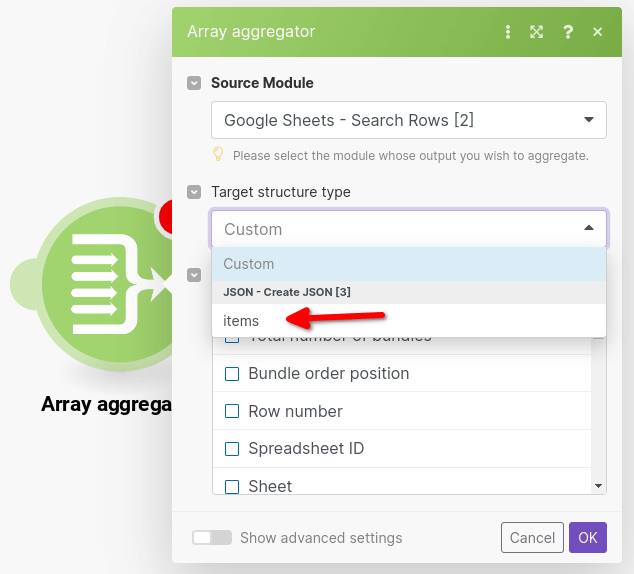This screenshot has width=634, height=574.
Task: Toggle Show advanced settings switch
Action: pyautogui.click(x=212, y=538)
